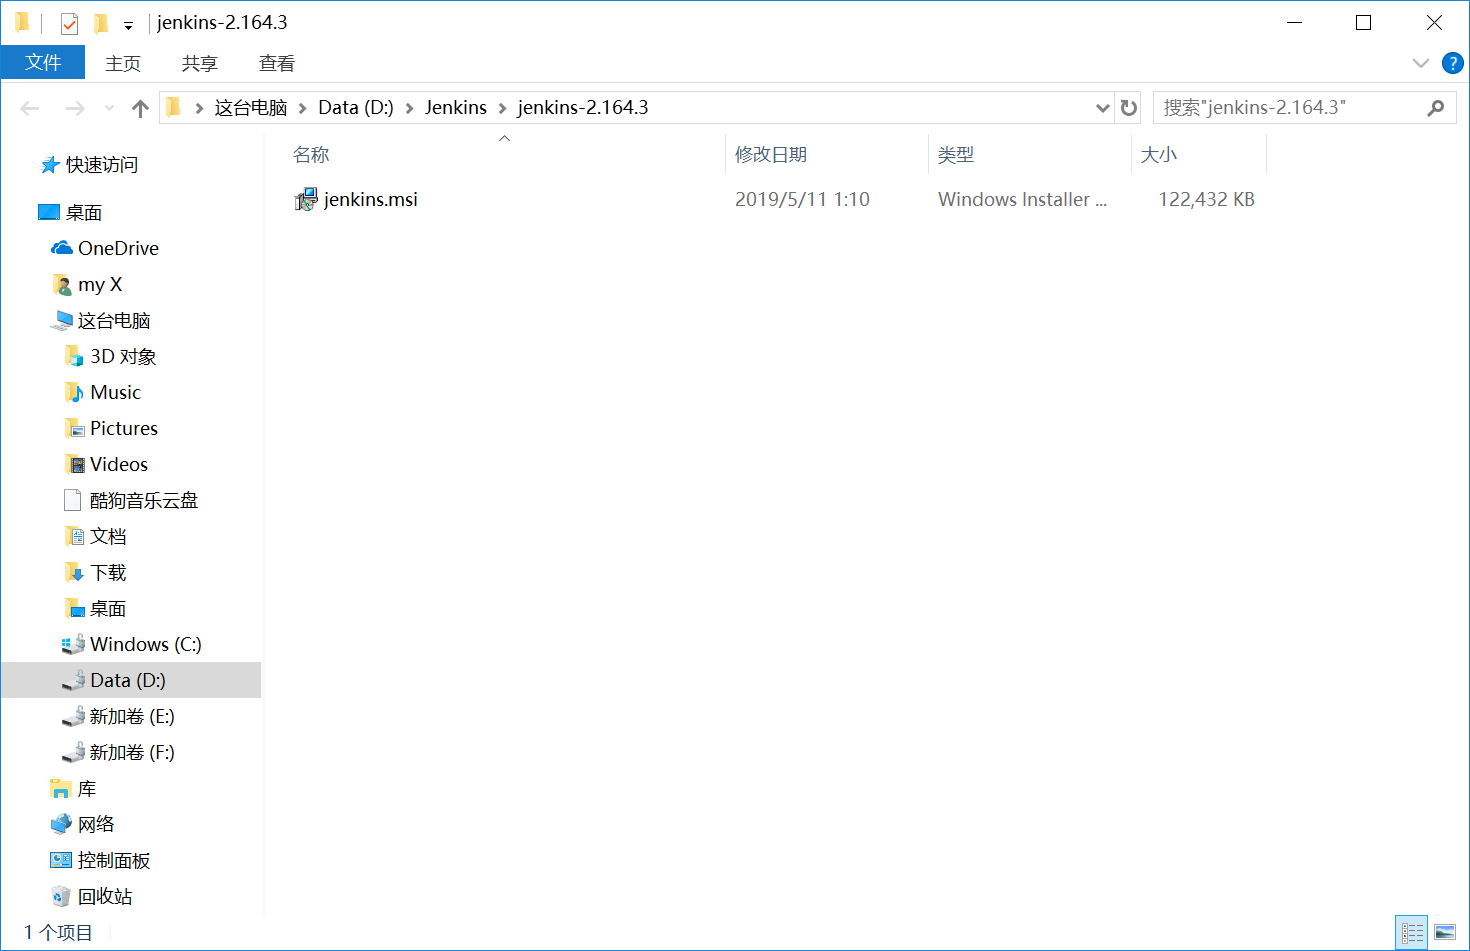
Task: Open the 文档 folder
Action: click(x=108, y=536)
